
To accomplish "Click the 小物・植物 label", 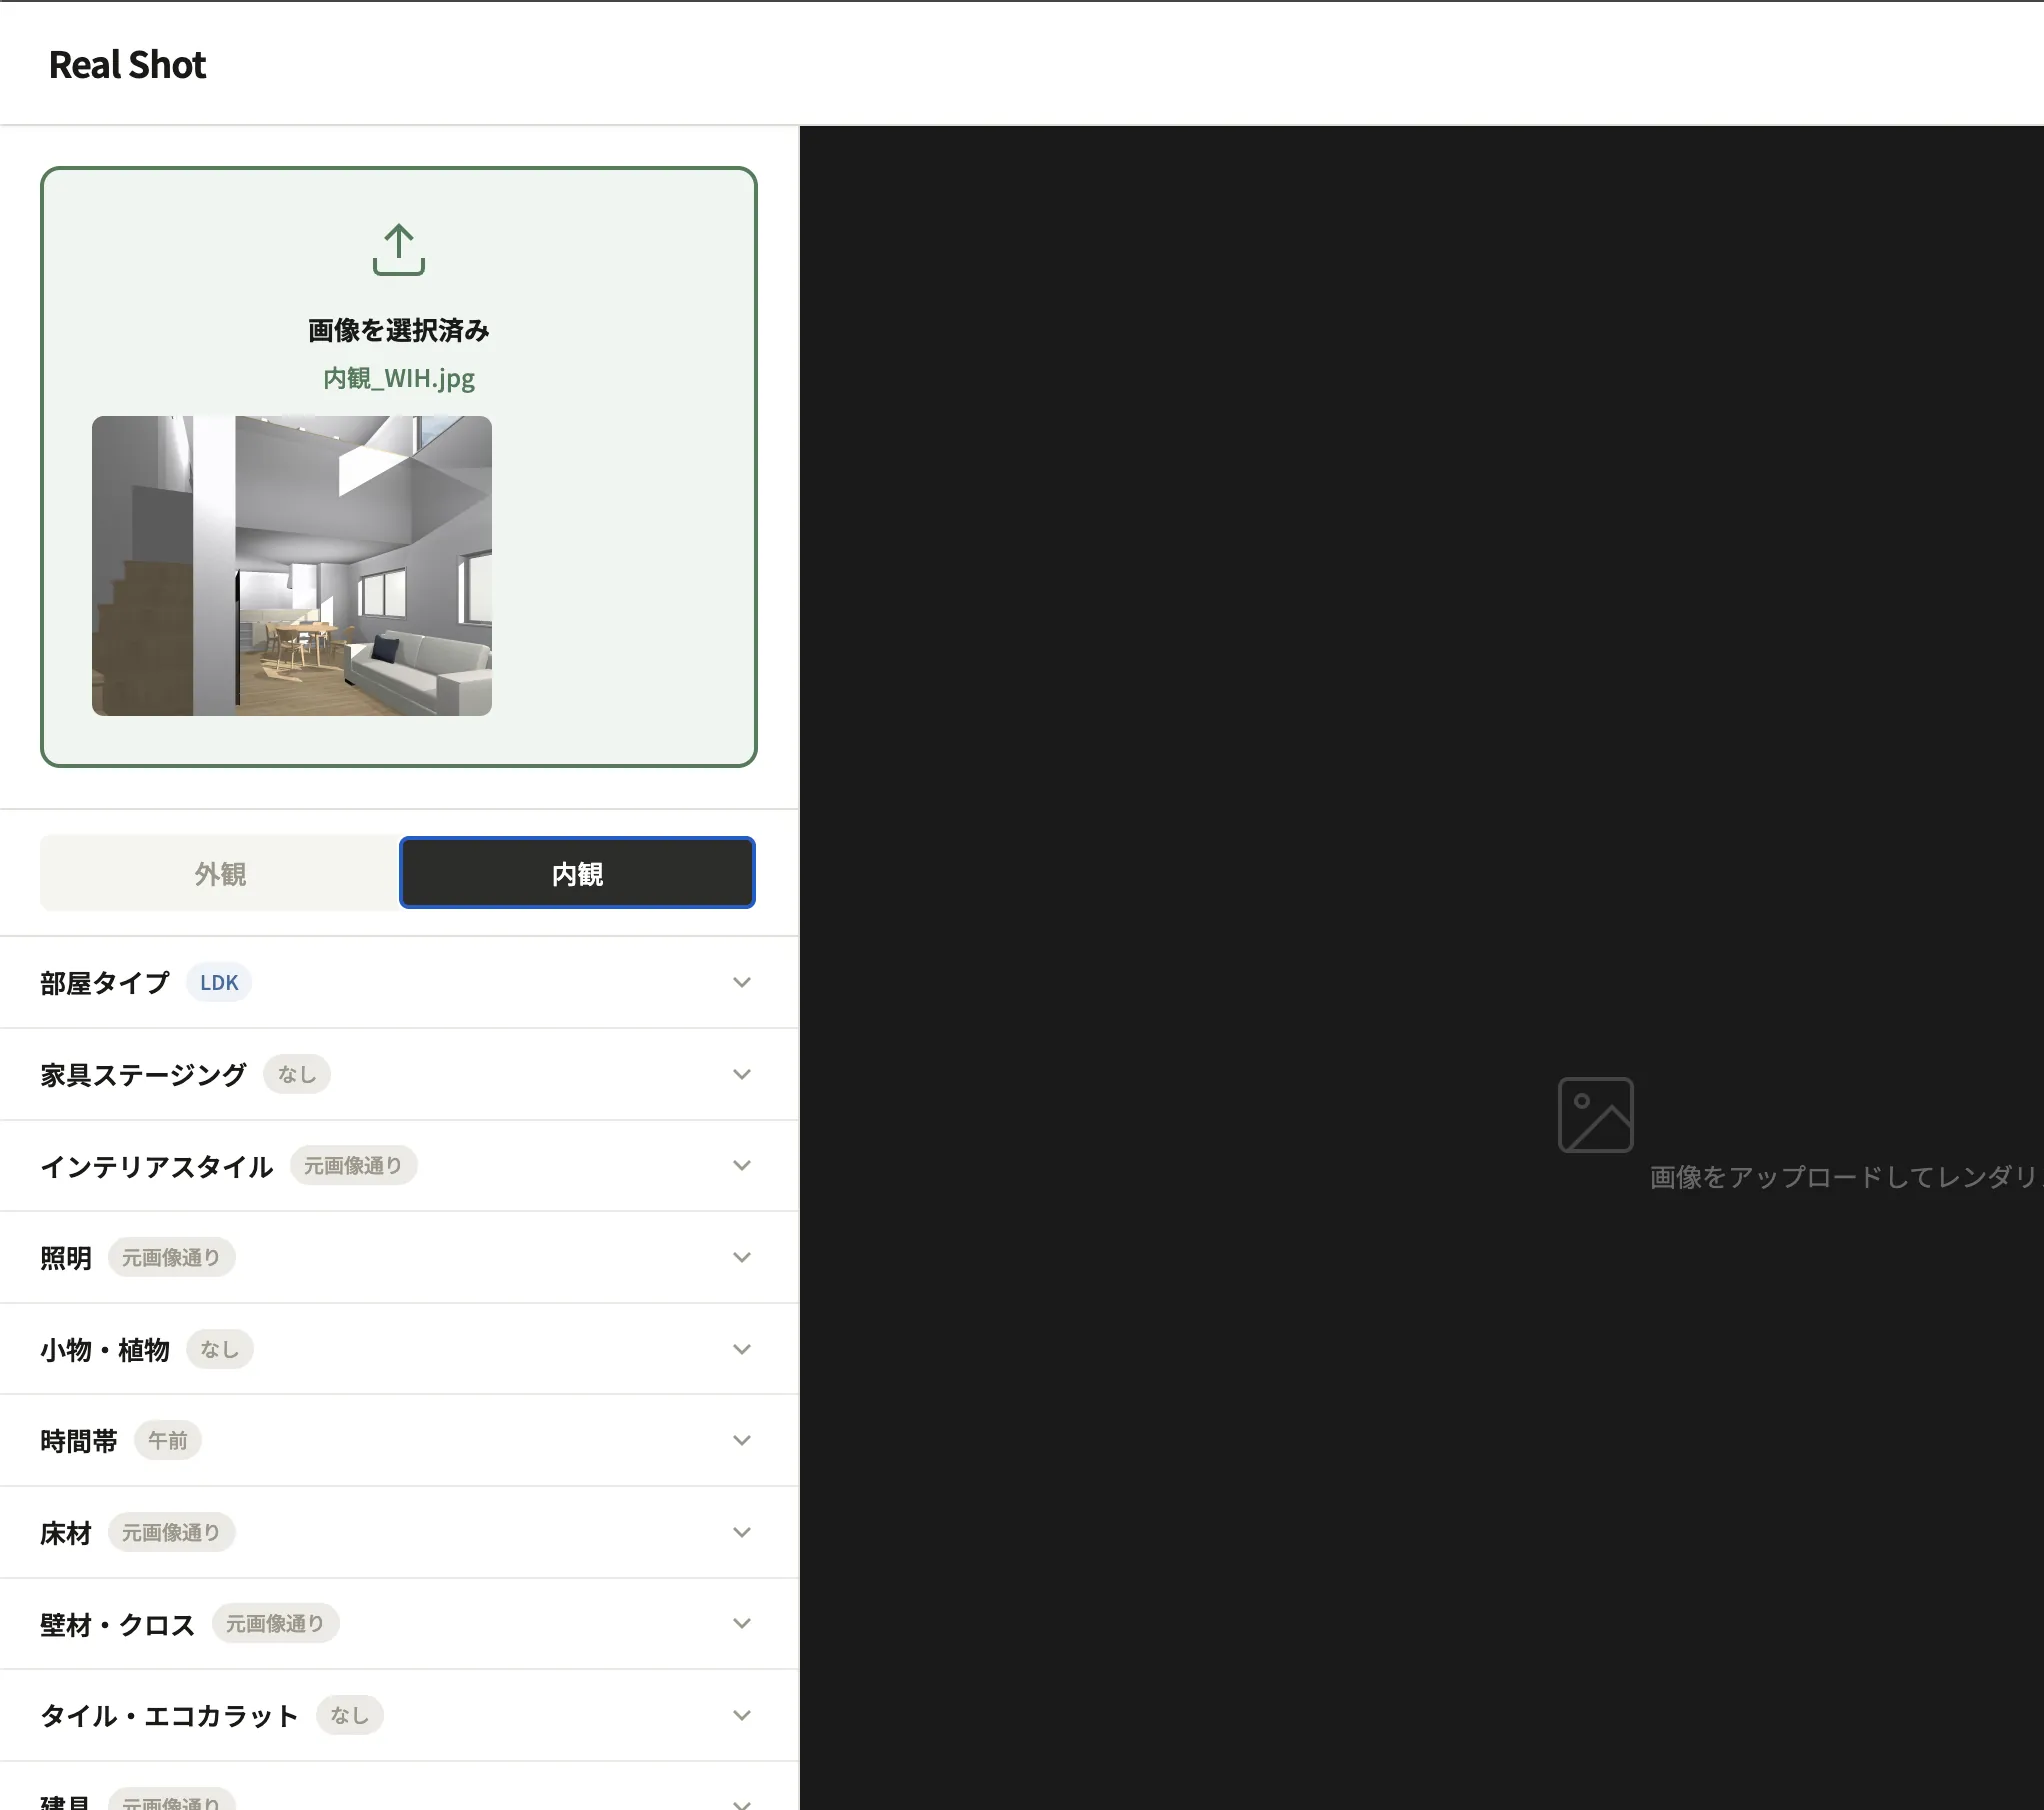I will (x=105, y=1350).
